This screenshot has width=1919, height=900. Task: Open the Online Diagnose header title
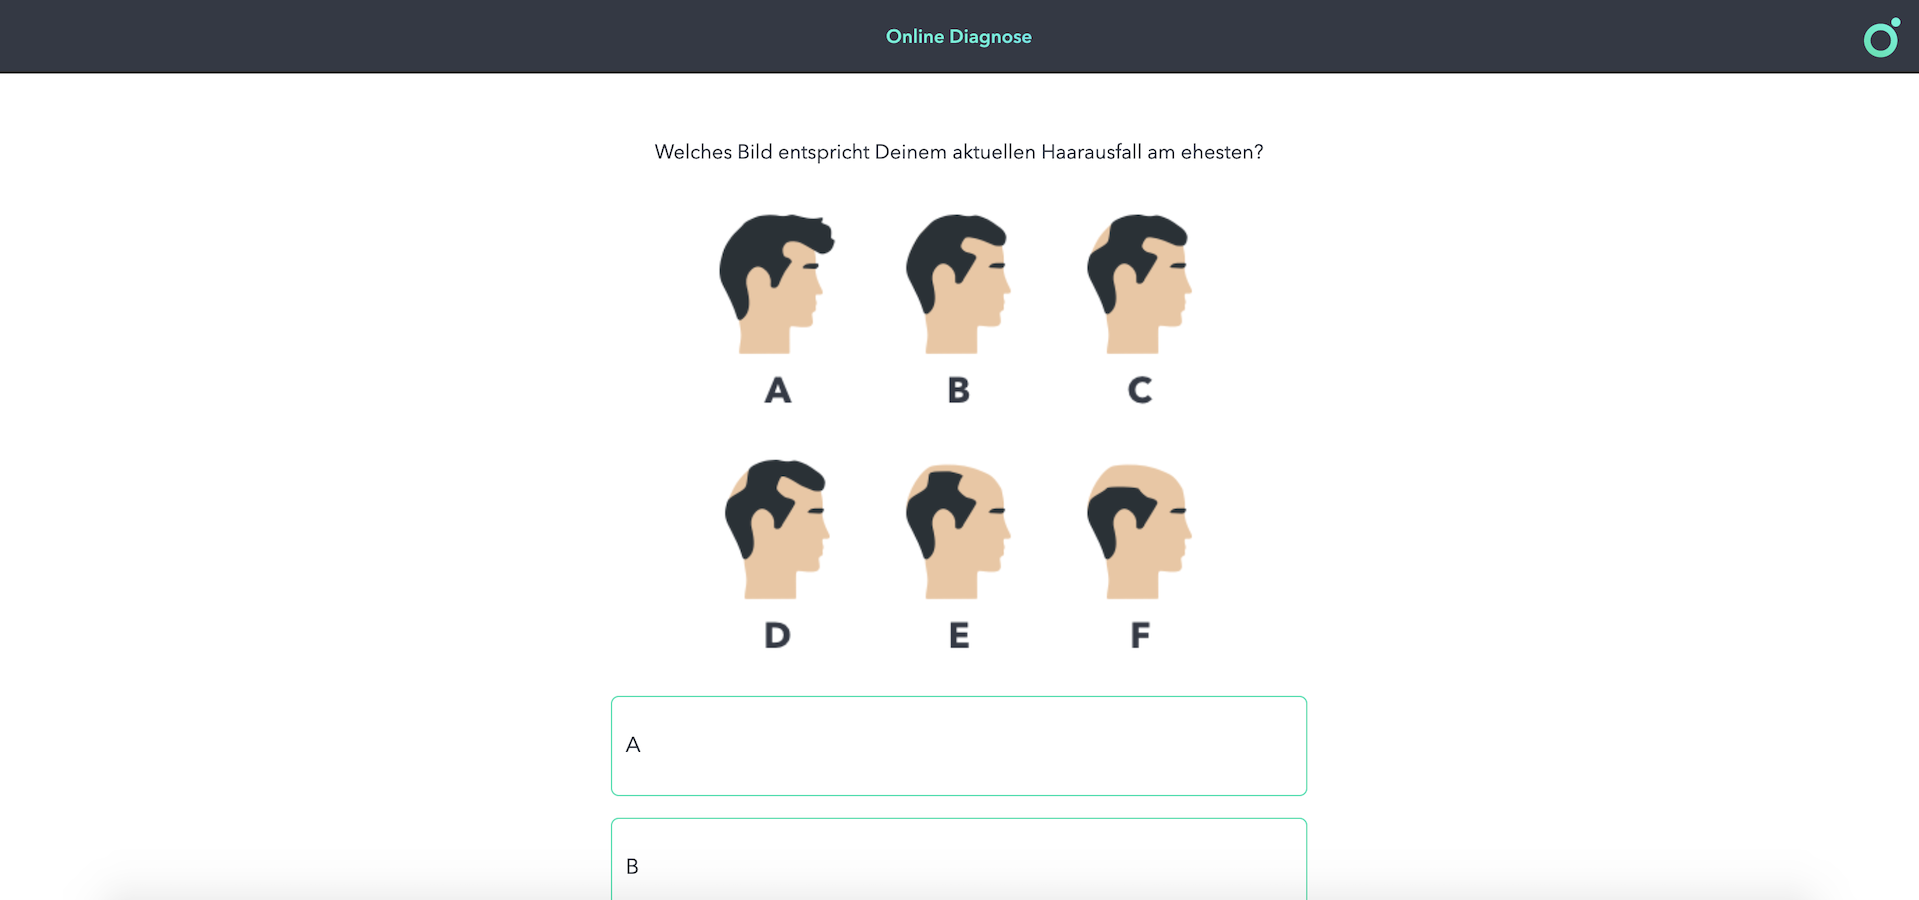[x=958, y=37]
